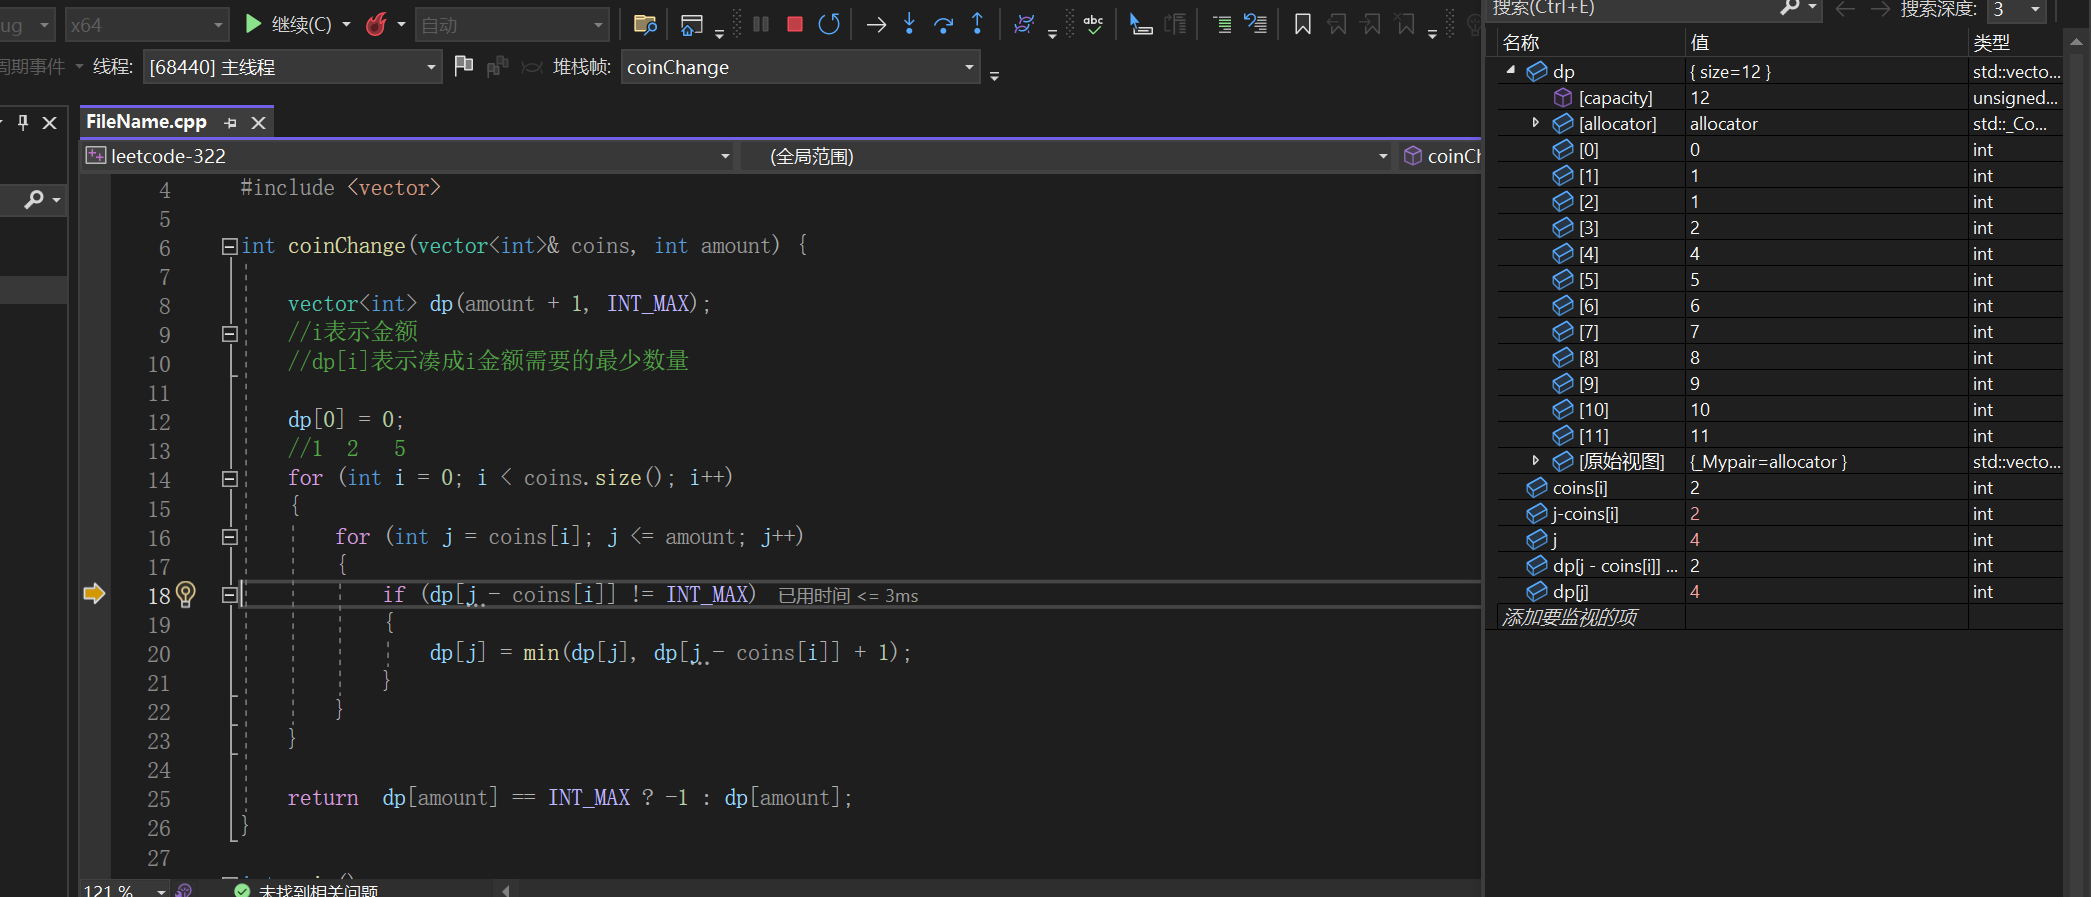This screenshot has height=897, width=2091.
Task: Click the value 4 of dp[4]
Action: (x=1695, y=253)
